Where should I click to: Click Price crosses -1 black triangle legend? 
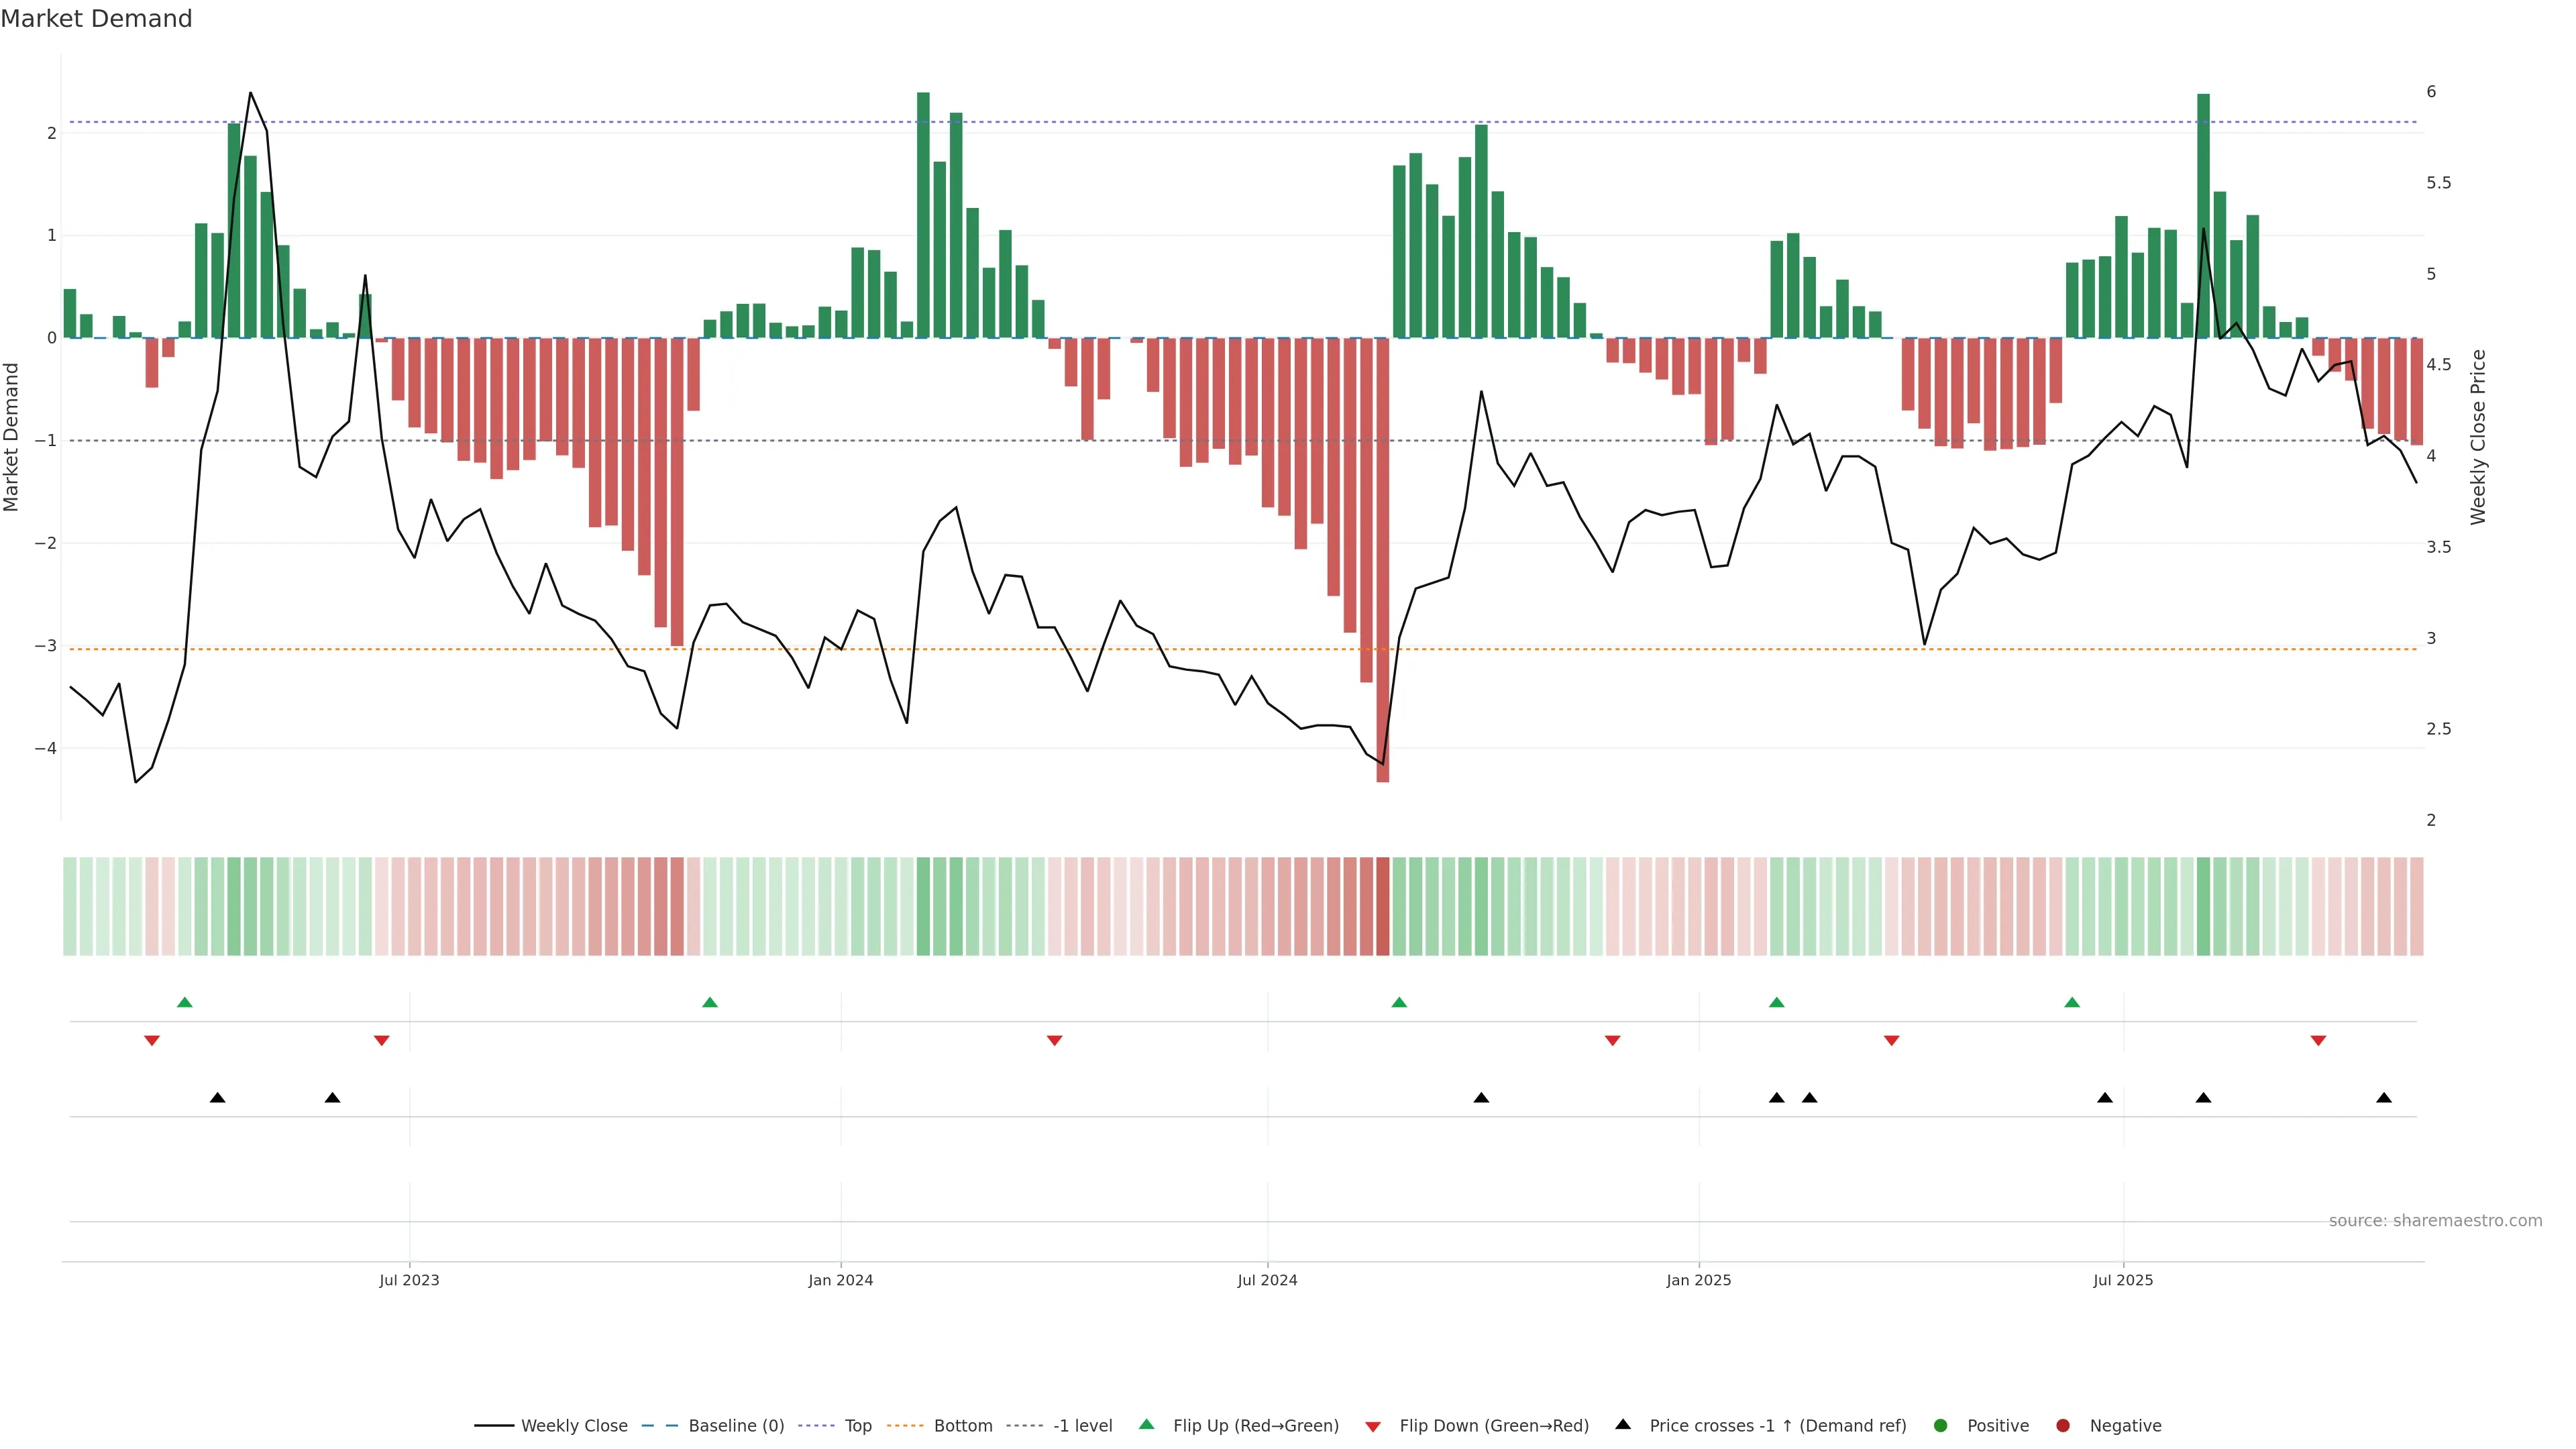click(1623, 1425)
